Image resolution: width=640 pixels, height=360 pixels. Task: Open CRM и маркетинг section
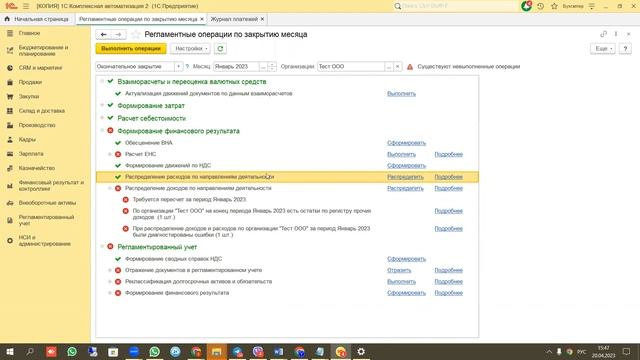40,68
